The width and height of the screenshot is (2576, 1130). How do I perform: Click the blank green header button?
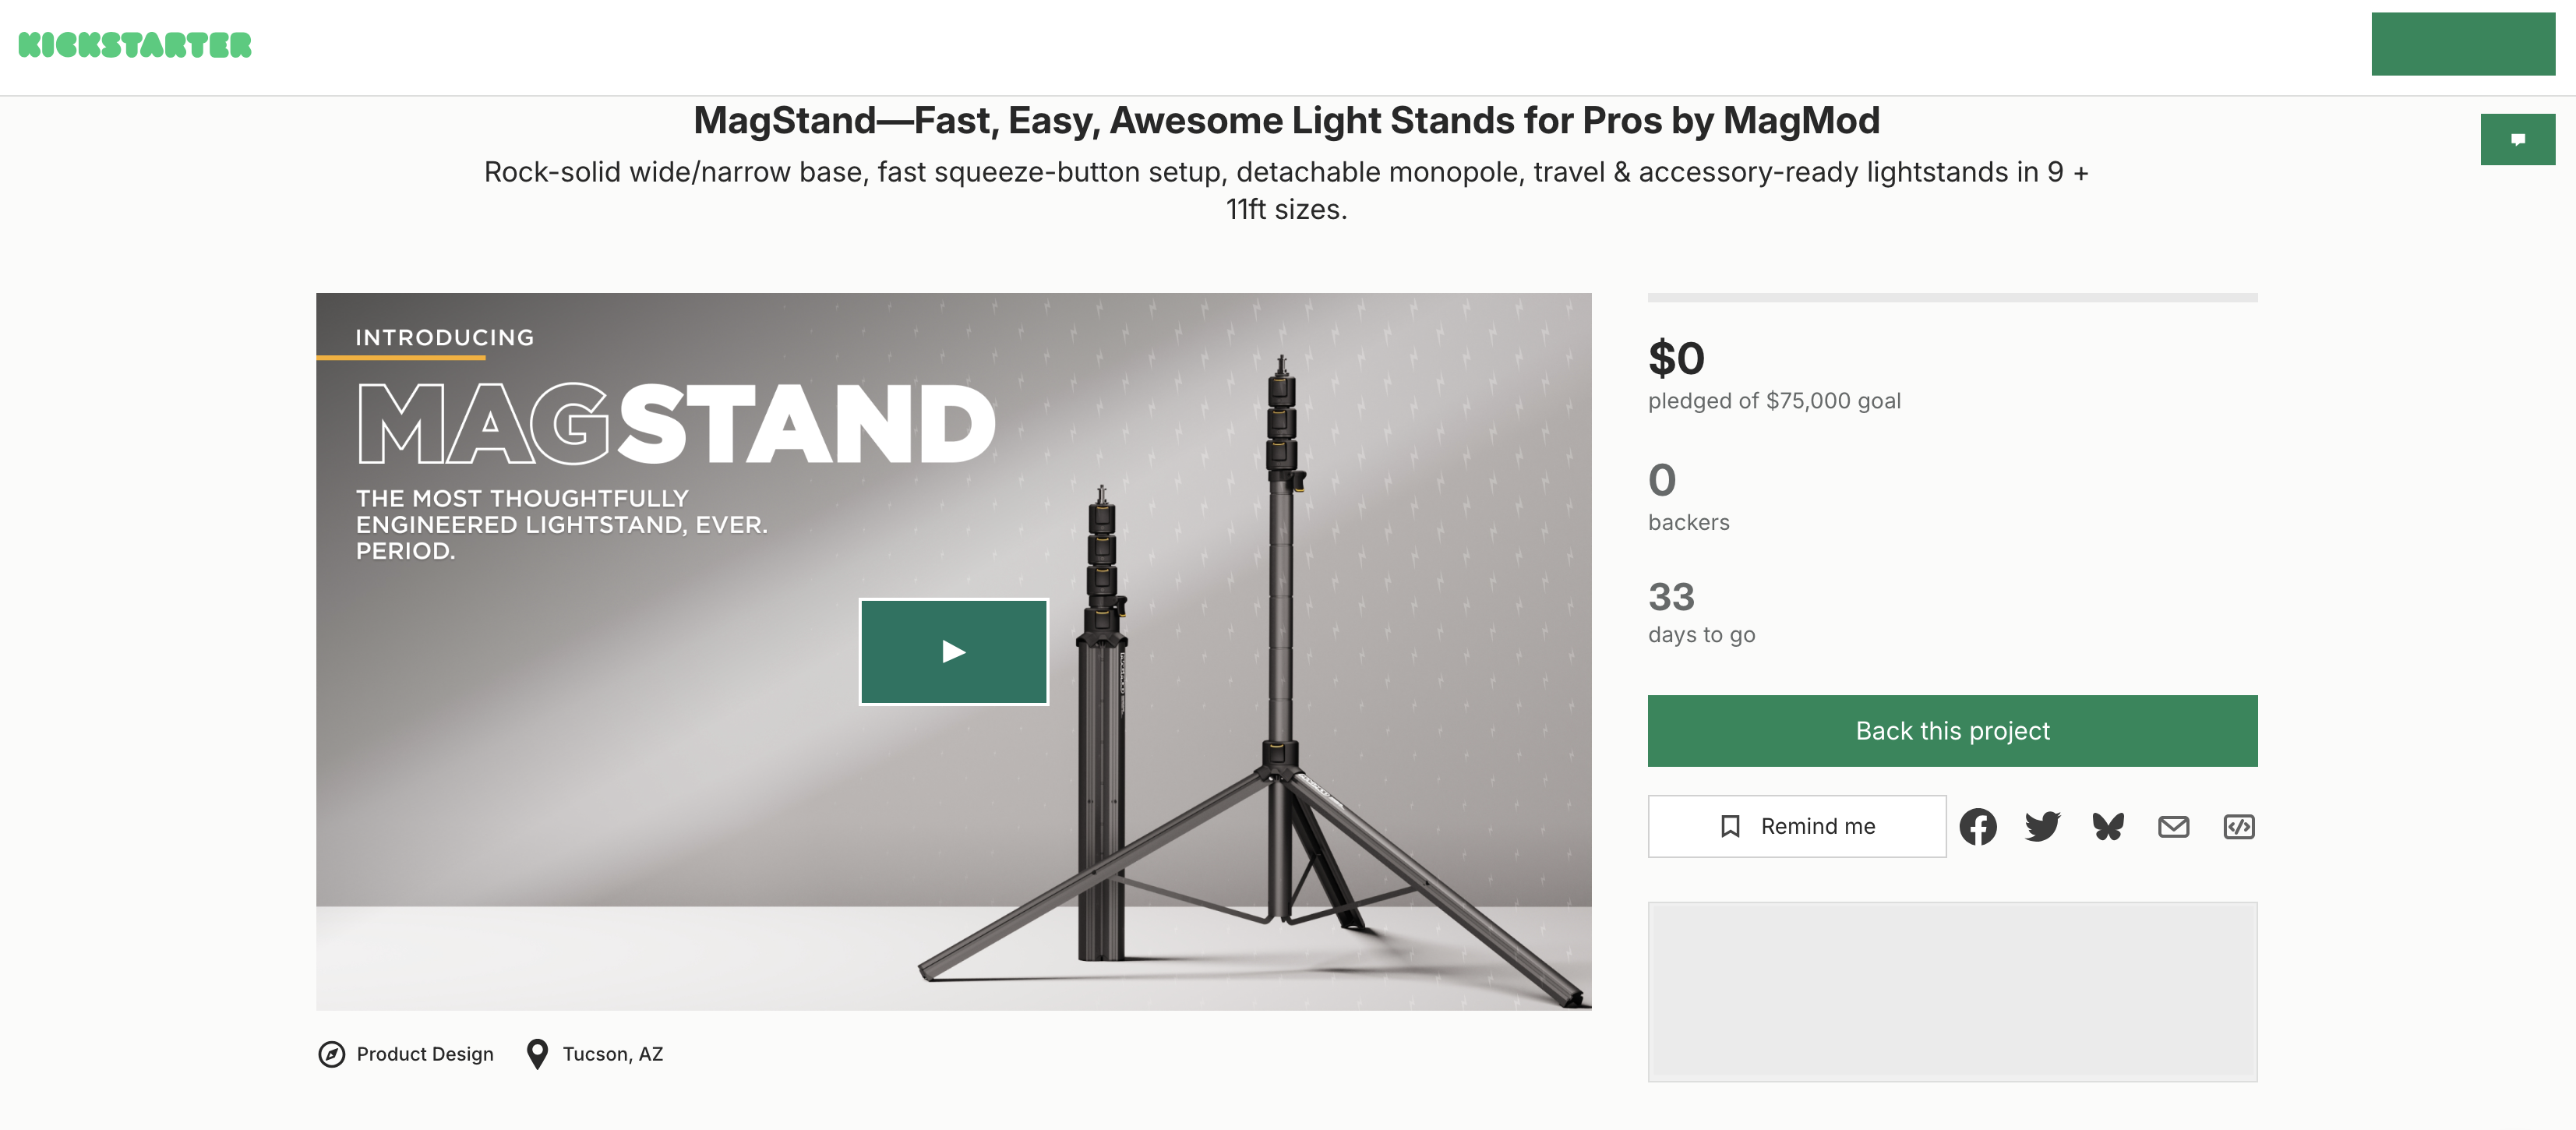click(x=2462, y=44)
